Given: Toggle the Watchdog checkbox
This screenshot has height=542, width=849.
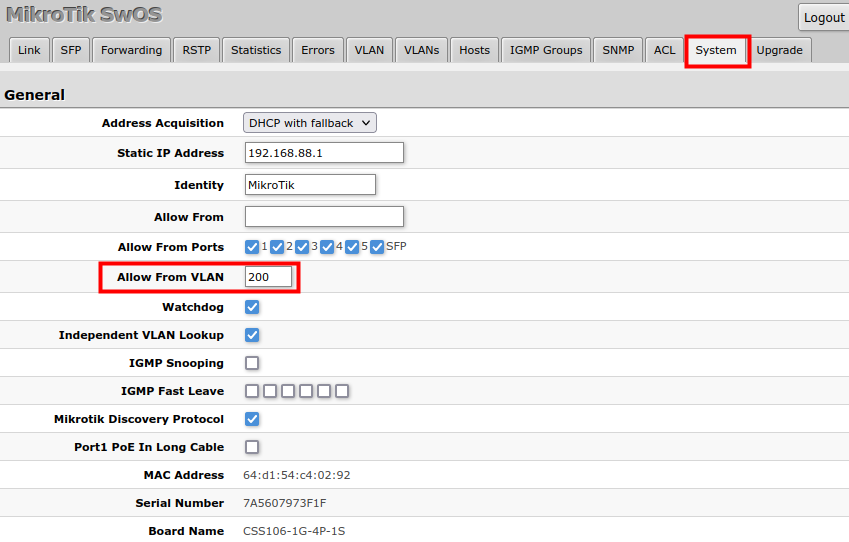Looking at the screenshot, I should (252, 307).
